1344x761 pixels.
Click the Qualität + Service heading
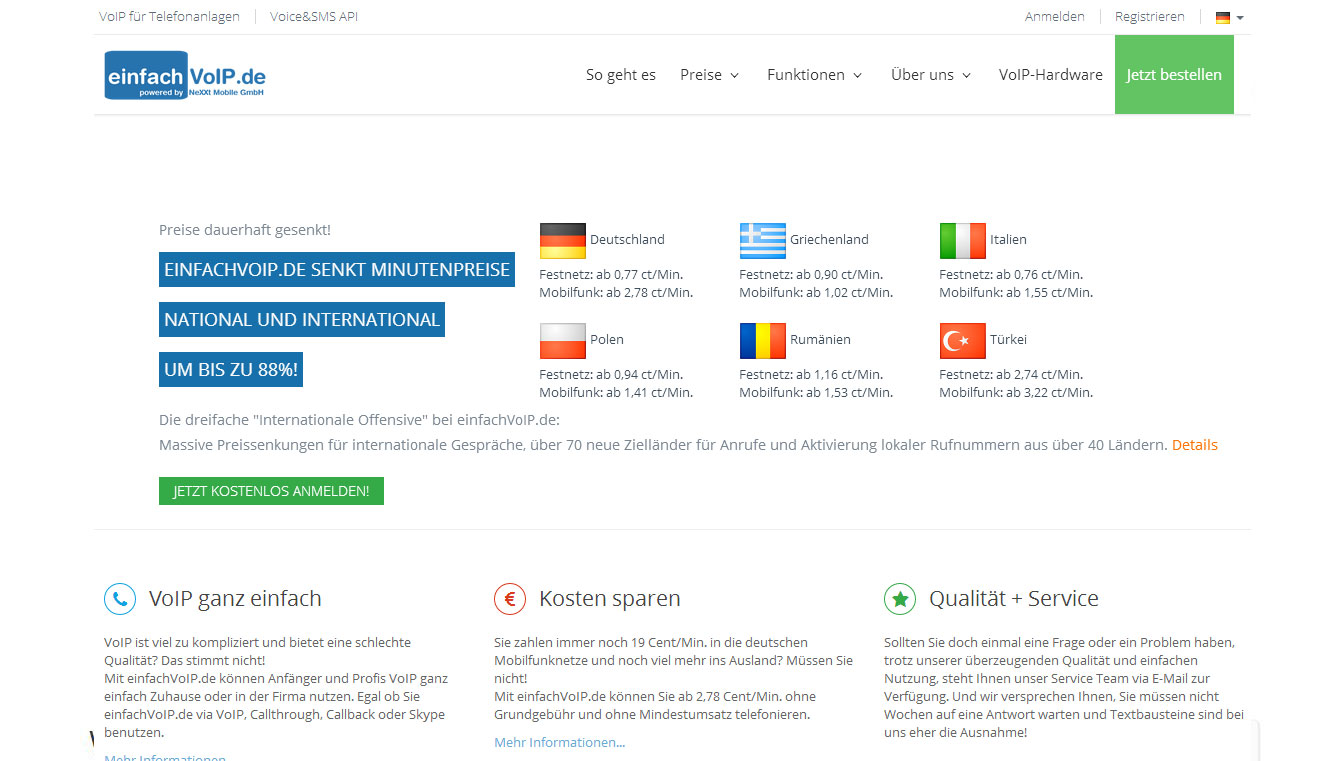pos(1014,599)
